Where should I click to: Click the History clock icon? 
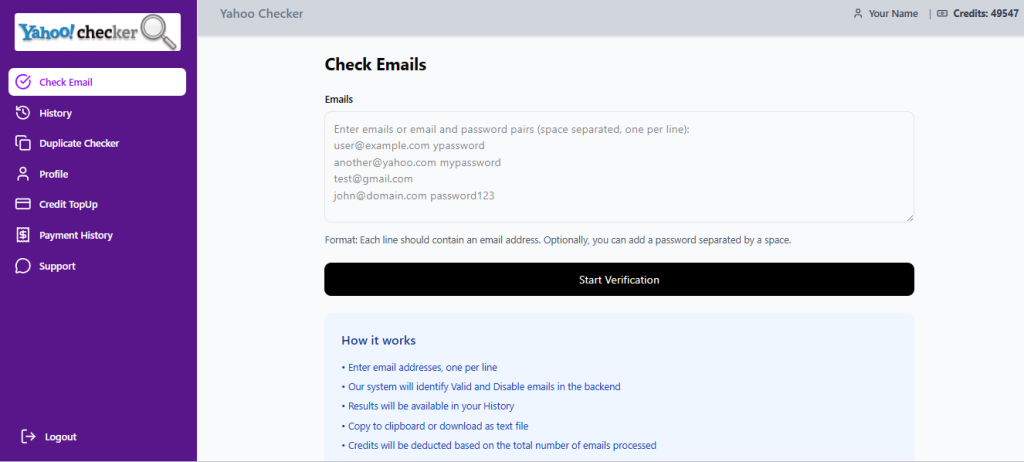23,113
